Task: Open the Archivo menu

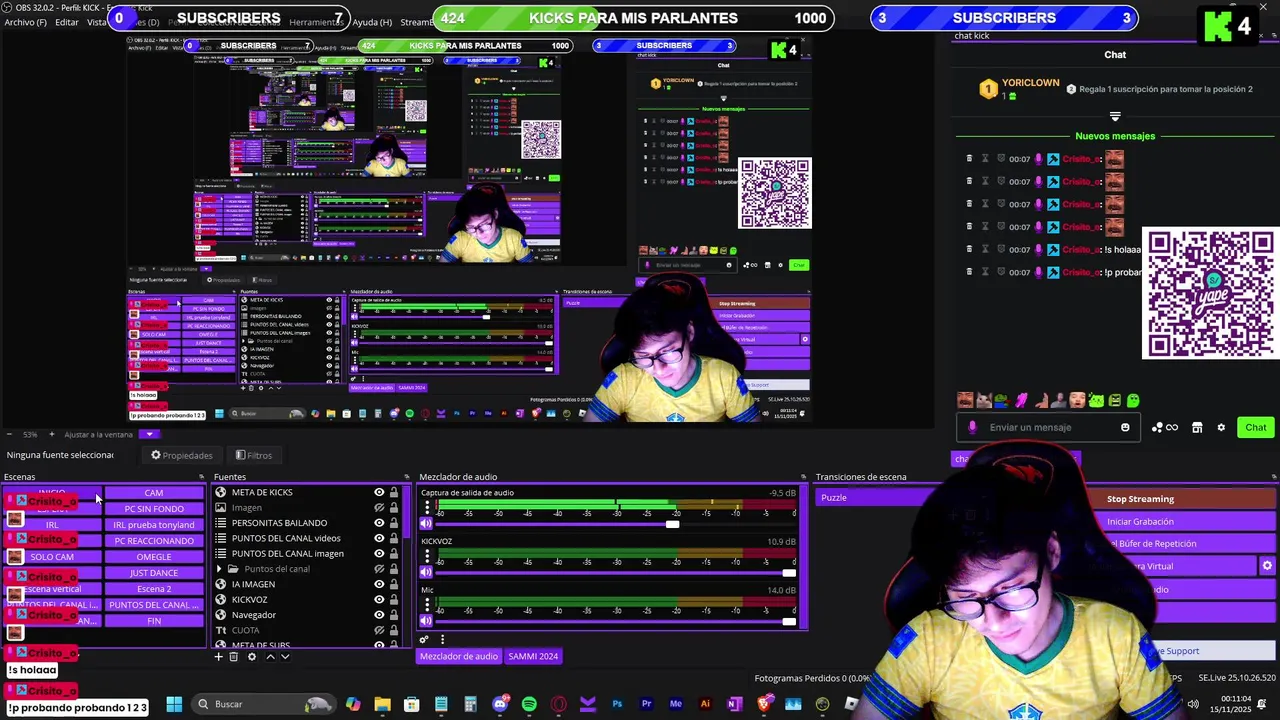Action: pos(25,22)
